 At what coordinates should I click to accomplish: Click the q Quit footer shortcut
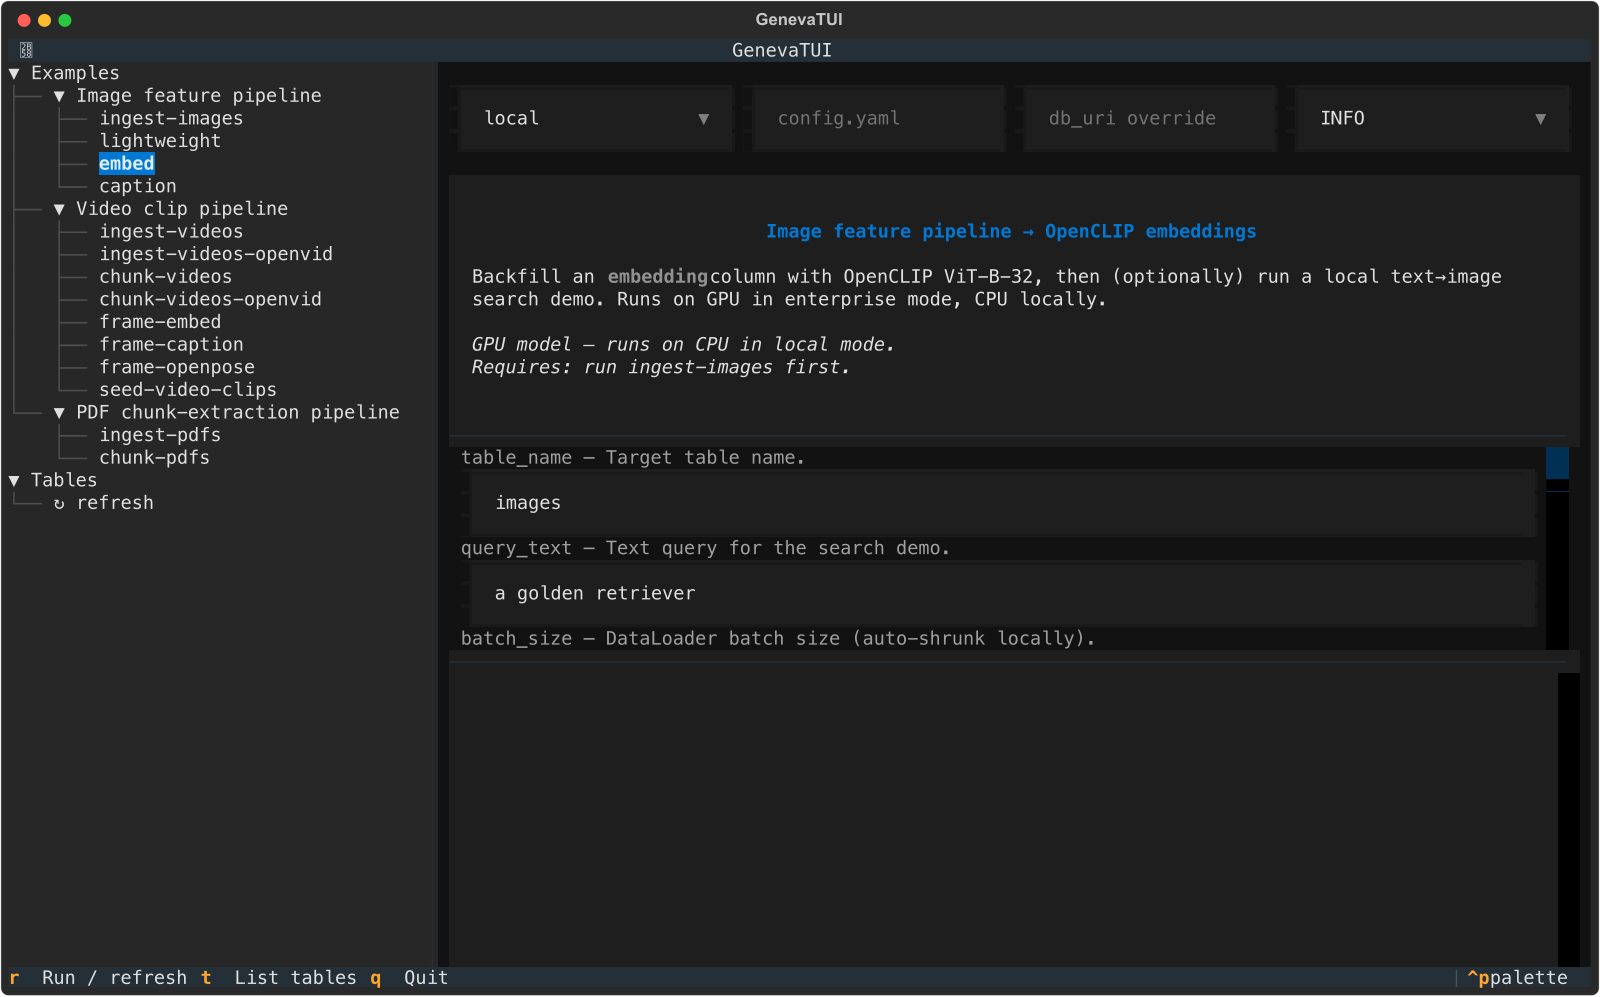point(409,978)
